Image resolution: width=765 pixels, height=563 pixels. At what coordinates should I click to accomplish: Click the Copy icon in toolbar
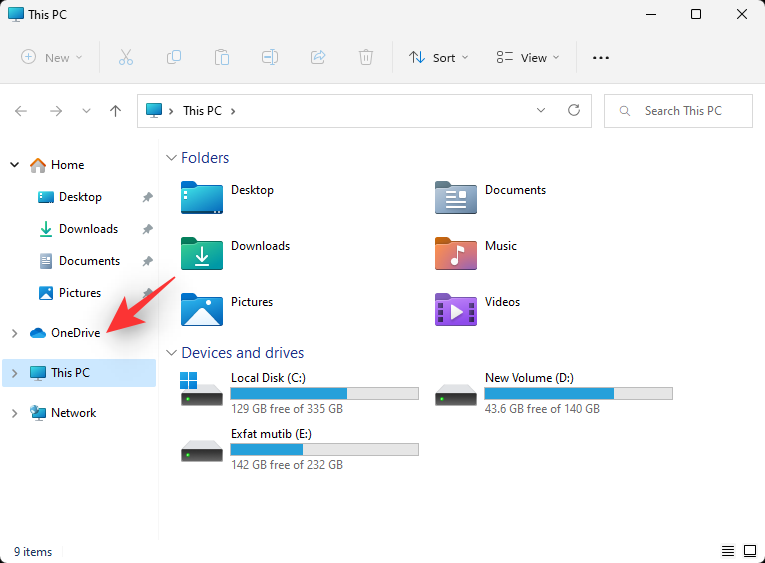click(174, 57)
